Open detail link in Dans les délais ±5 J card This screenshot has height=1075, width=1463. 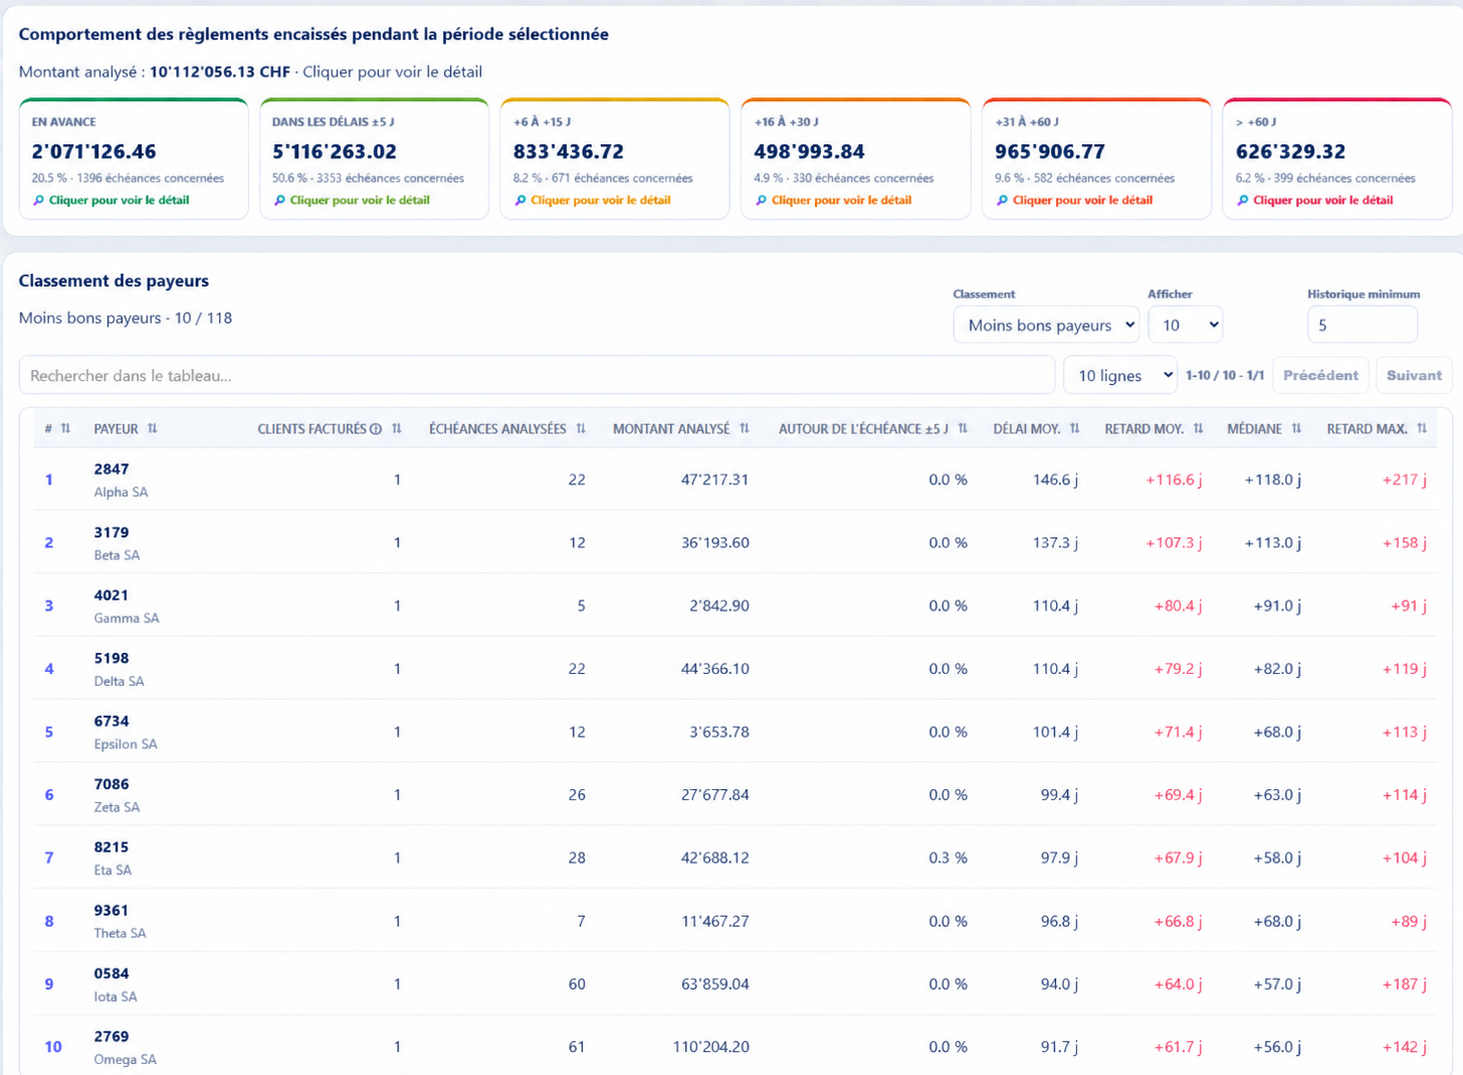click(360, 200)
